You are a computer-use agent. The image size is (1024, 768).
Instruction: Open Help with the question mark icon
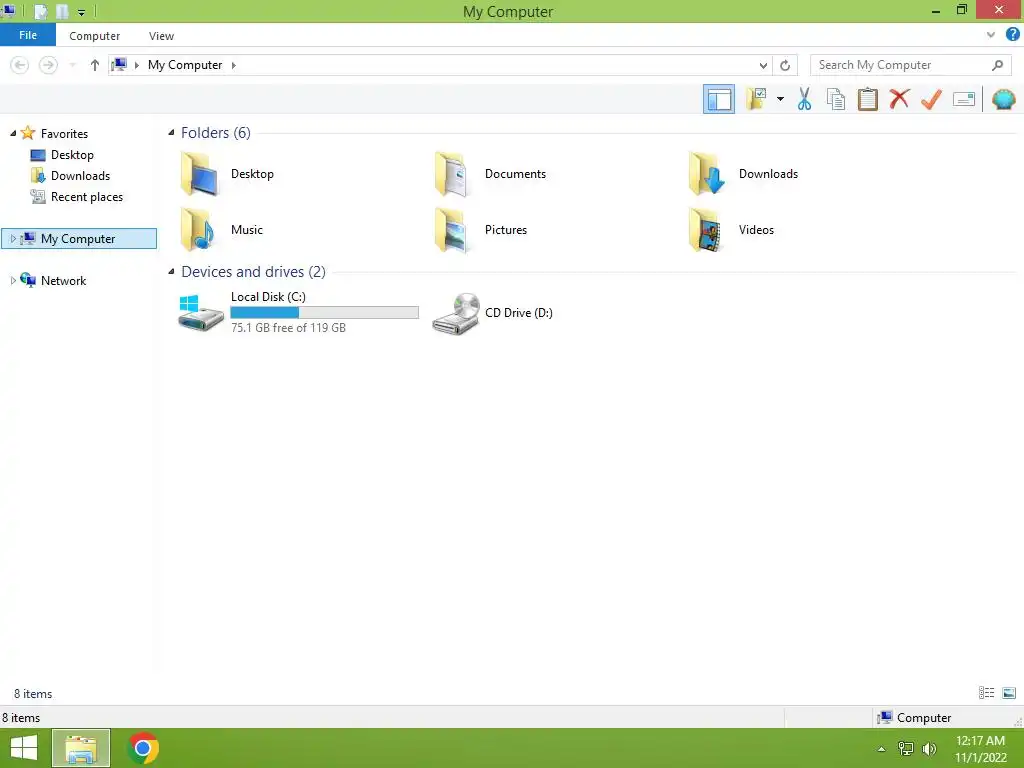1013,35
